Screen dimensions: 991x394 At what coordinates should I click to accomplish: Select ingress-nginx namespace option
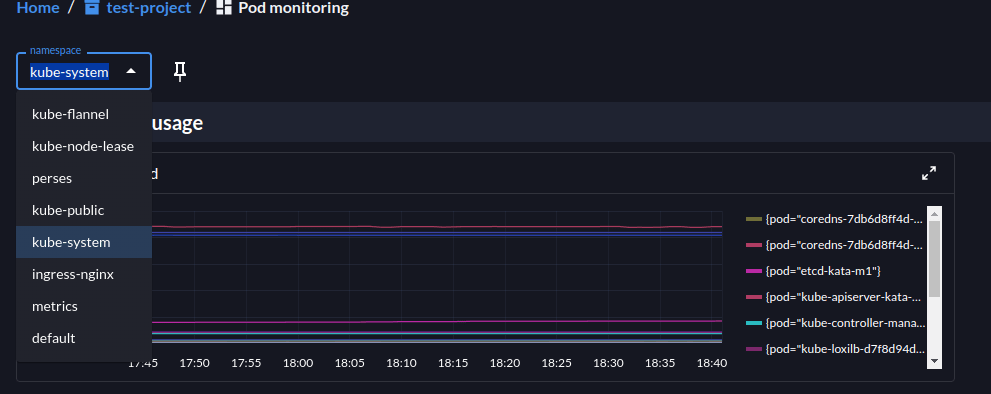pyautogui.click(x=84, y=274)
